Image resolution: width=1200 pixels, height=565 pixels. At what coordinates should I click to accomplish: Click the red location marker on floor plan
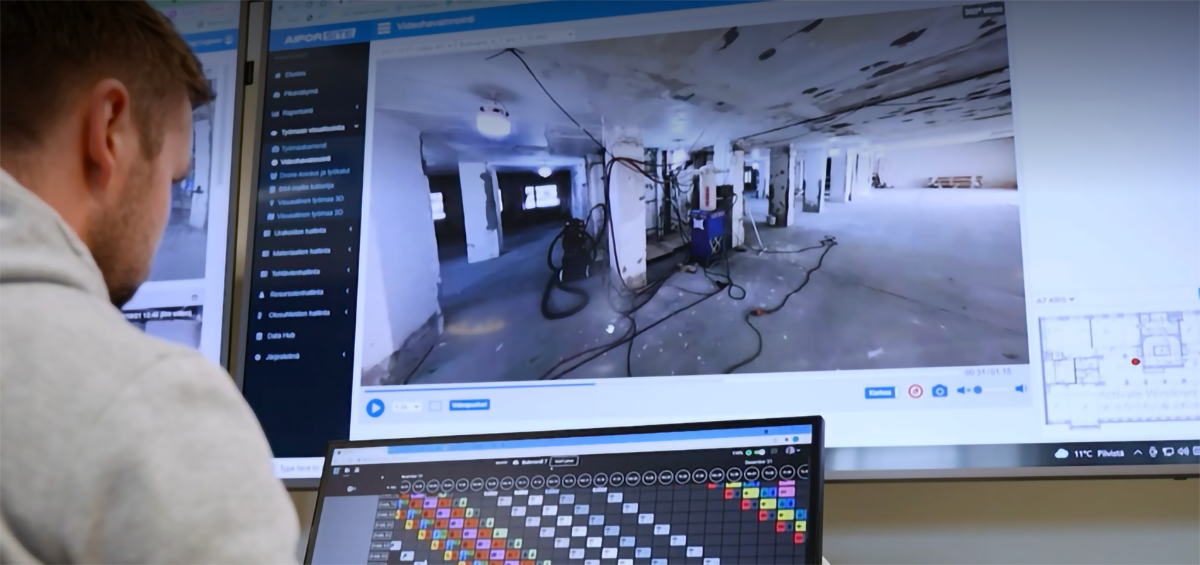click(x=1135, y=361)
